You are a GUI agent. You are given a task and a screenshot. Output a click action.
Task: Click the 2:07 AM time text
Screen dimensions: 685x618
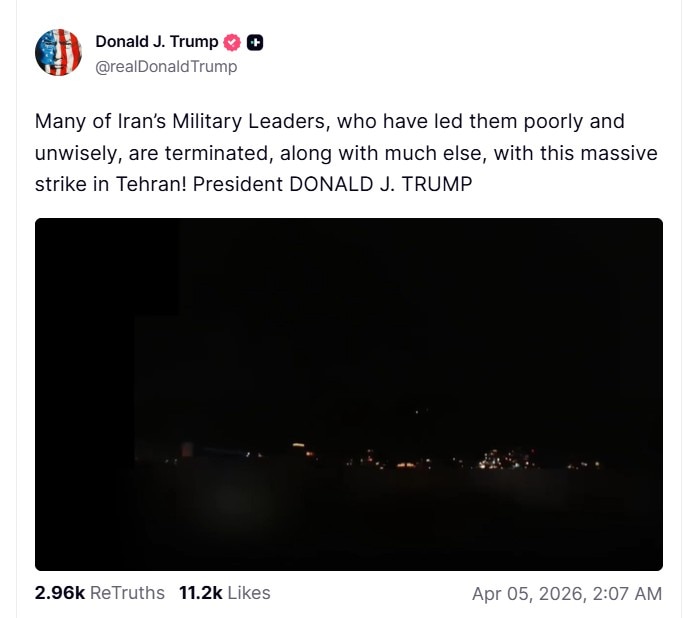tap(626, 594)
